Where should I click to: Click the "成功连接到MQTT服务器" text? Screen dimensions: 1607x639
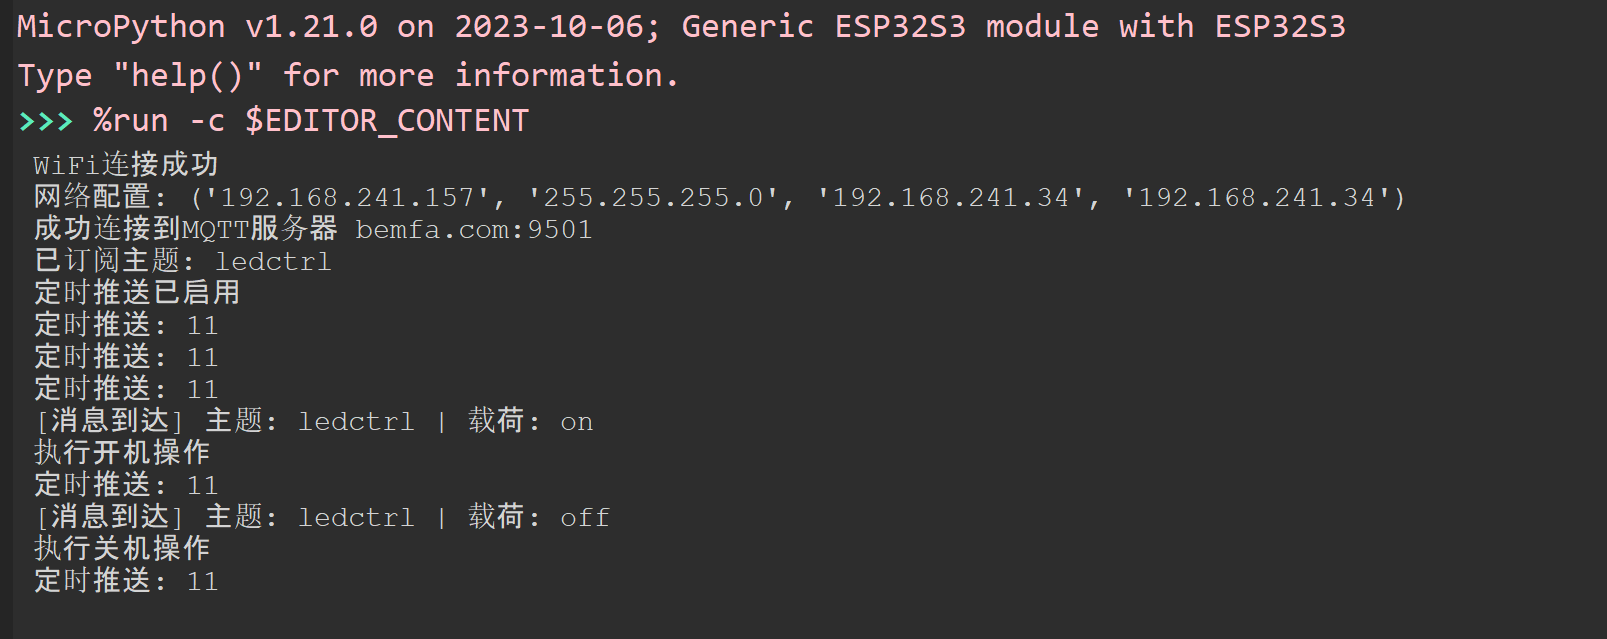coord(185,229)
